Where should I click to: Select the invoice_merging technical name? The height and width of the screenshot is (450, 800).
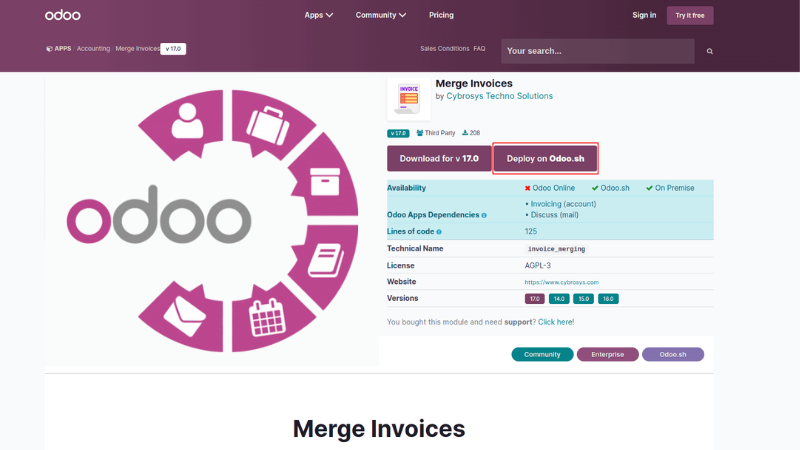click(556, 249)
